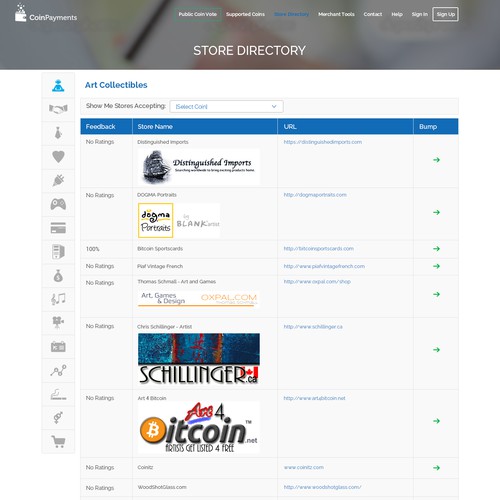Visit art4bitcoin.net URL link

314,398
